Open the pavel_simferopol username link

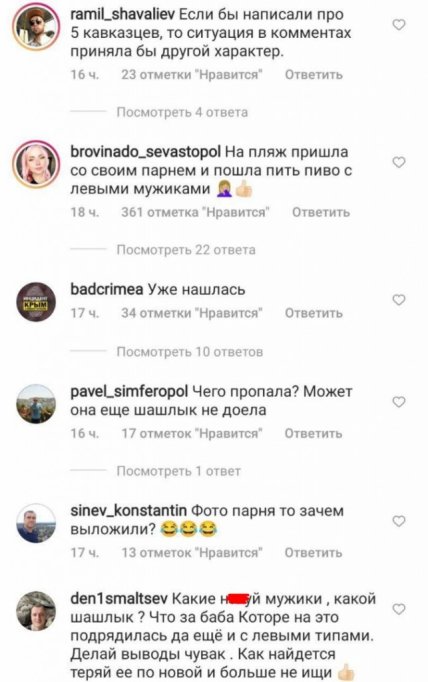click(129, 391)
